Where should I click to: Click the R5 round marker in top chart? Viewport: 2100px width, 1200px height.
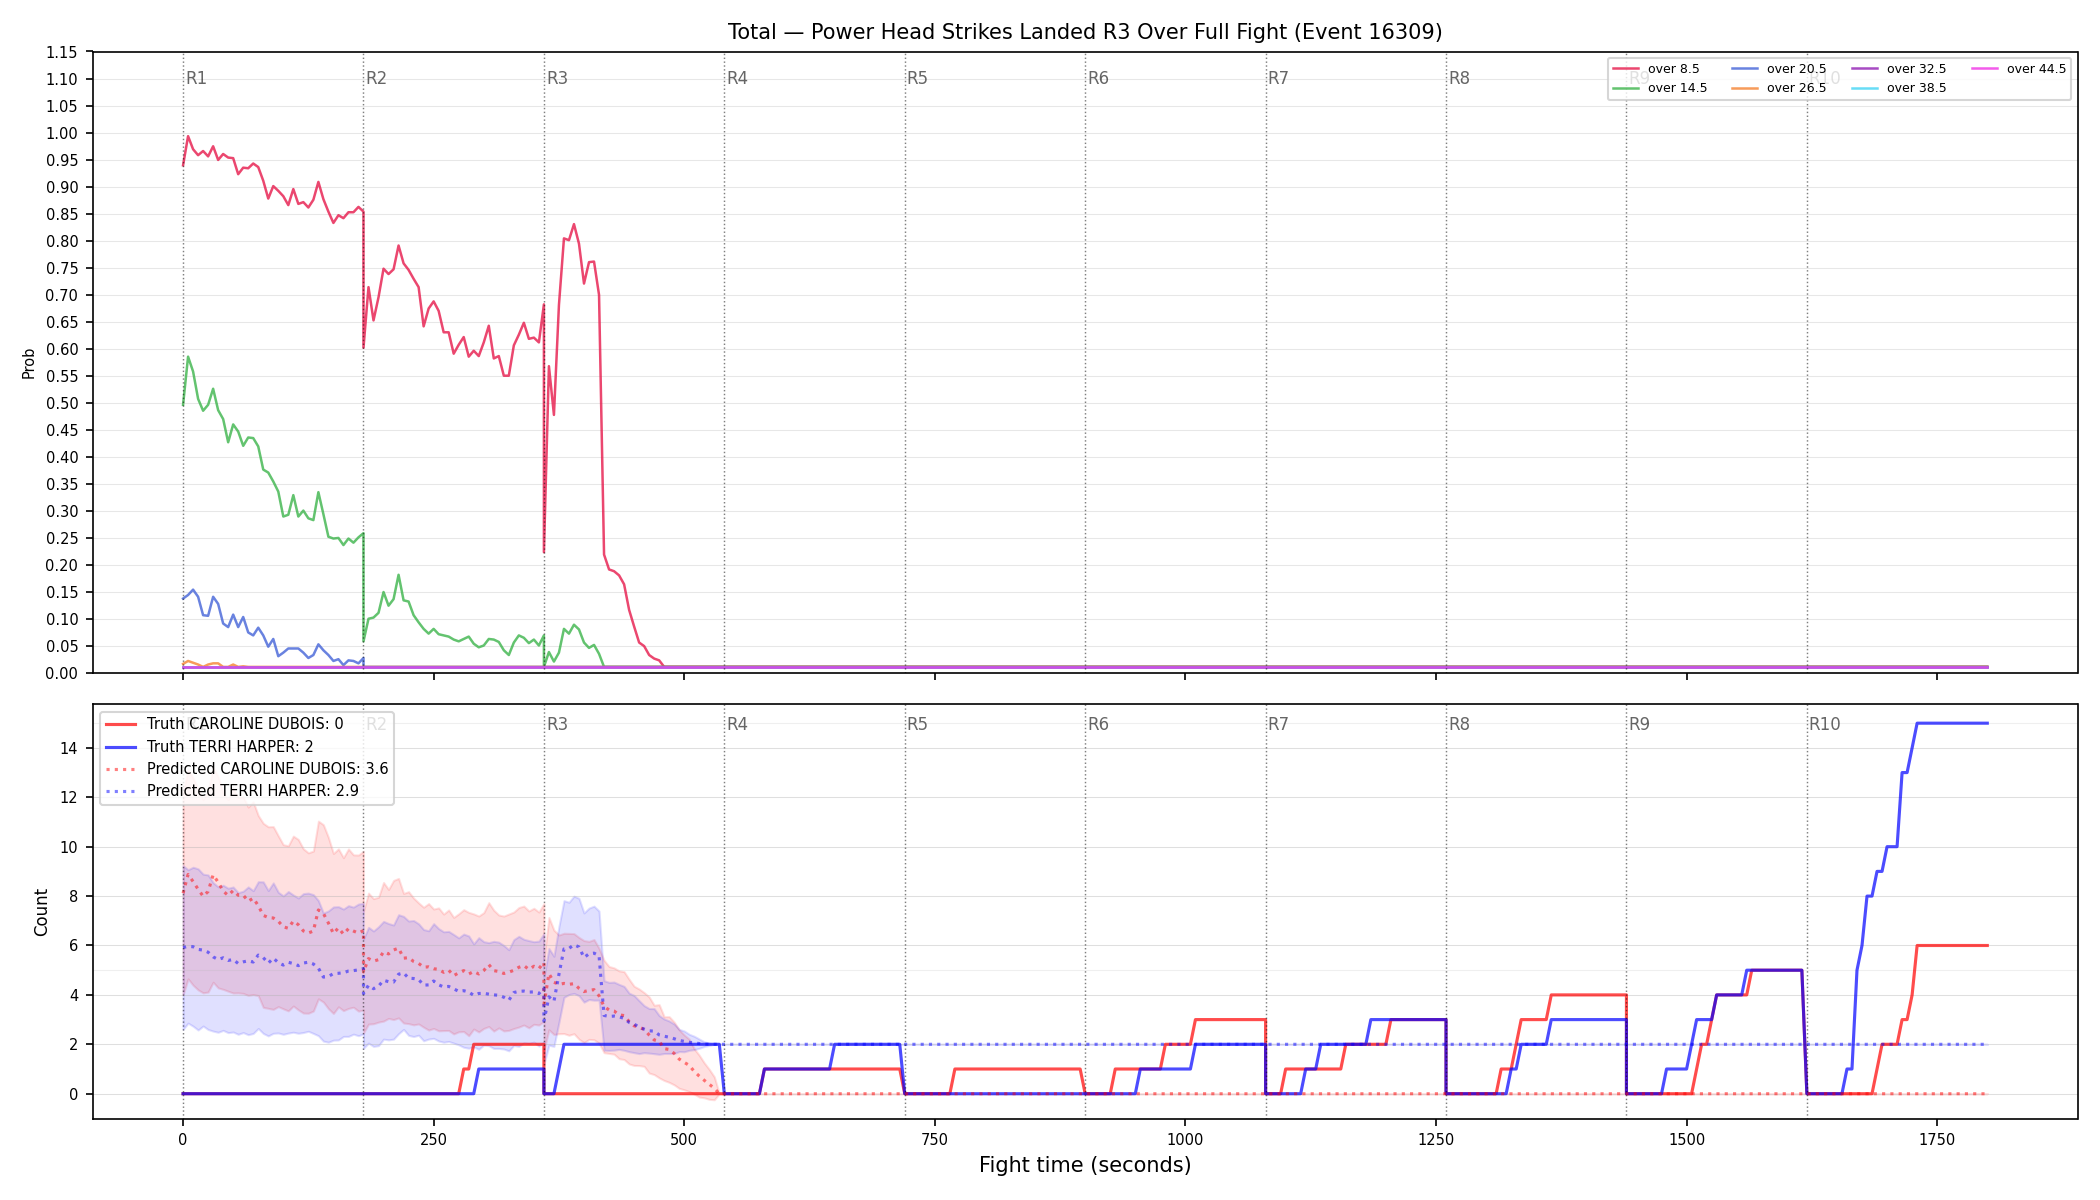[917, 78]
